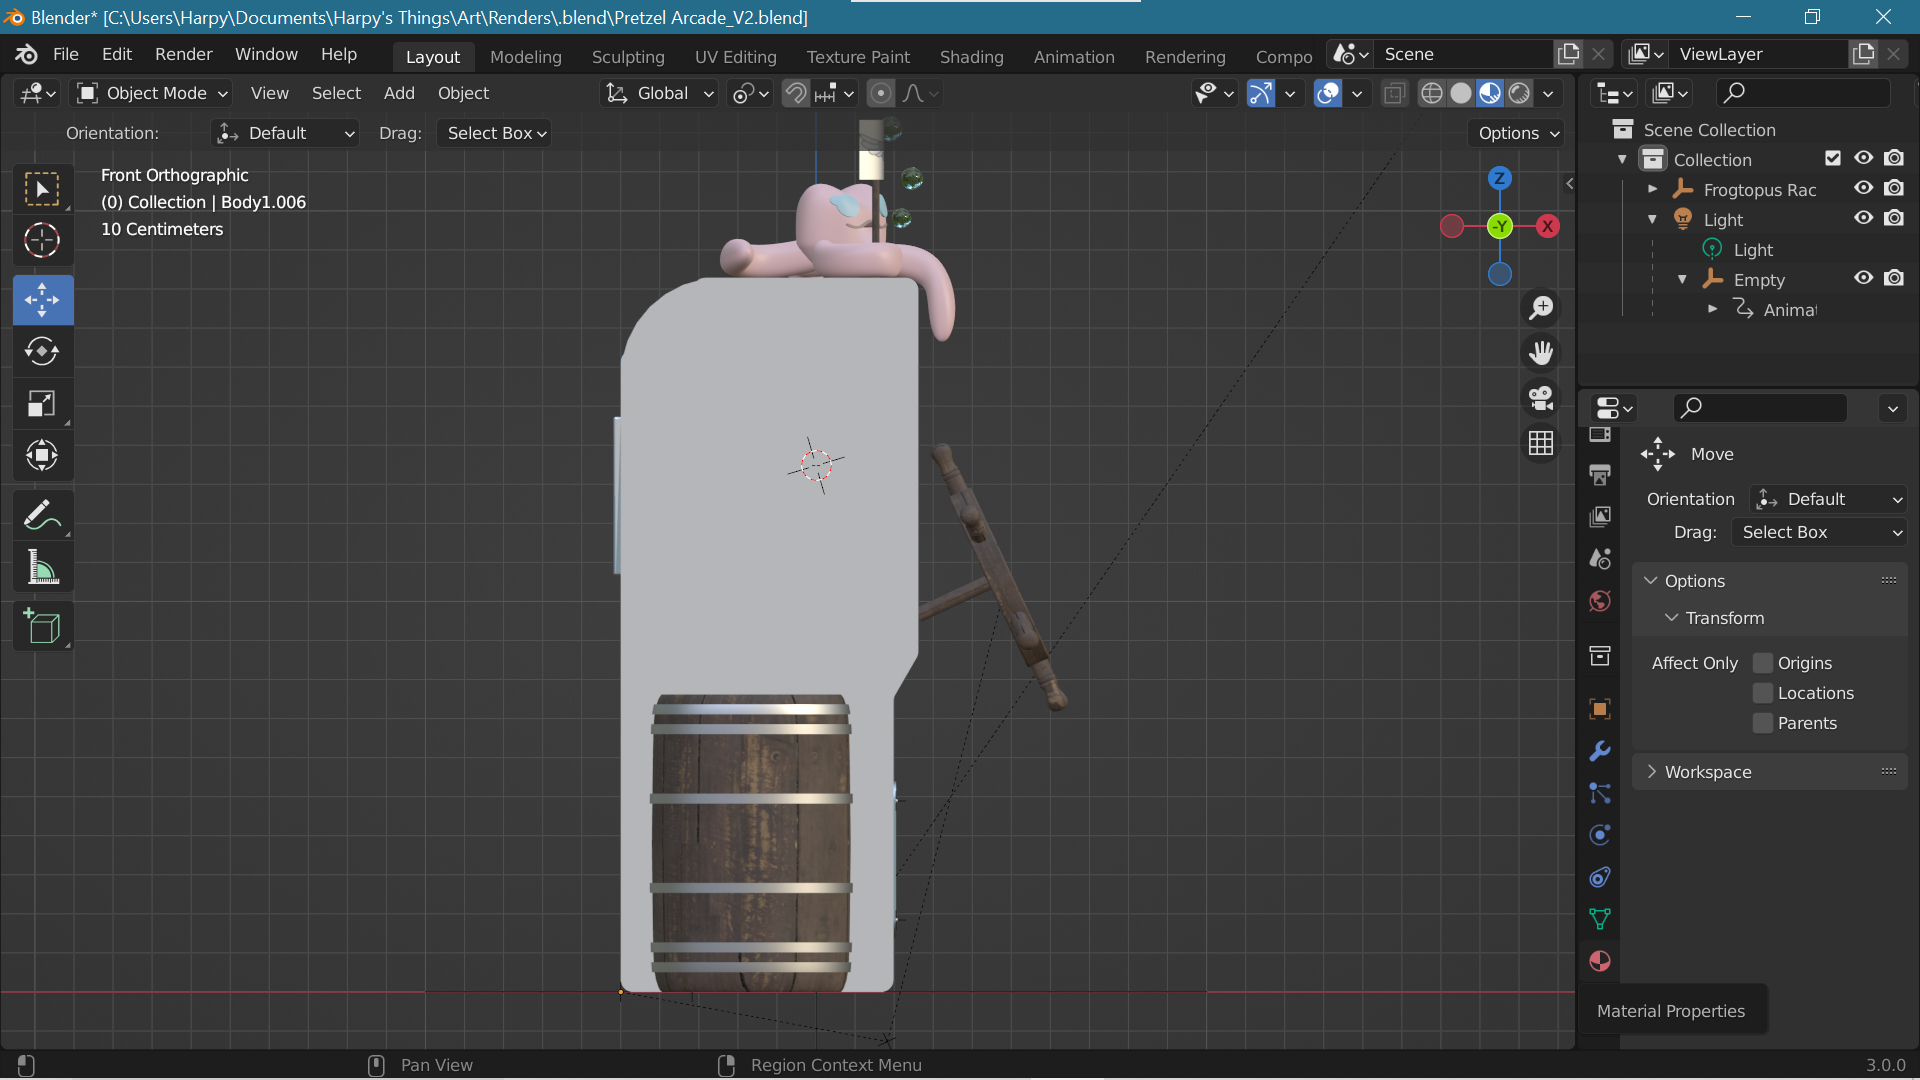
Task: Toggle camera view with camera icon
Action: 1541,397
